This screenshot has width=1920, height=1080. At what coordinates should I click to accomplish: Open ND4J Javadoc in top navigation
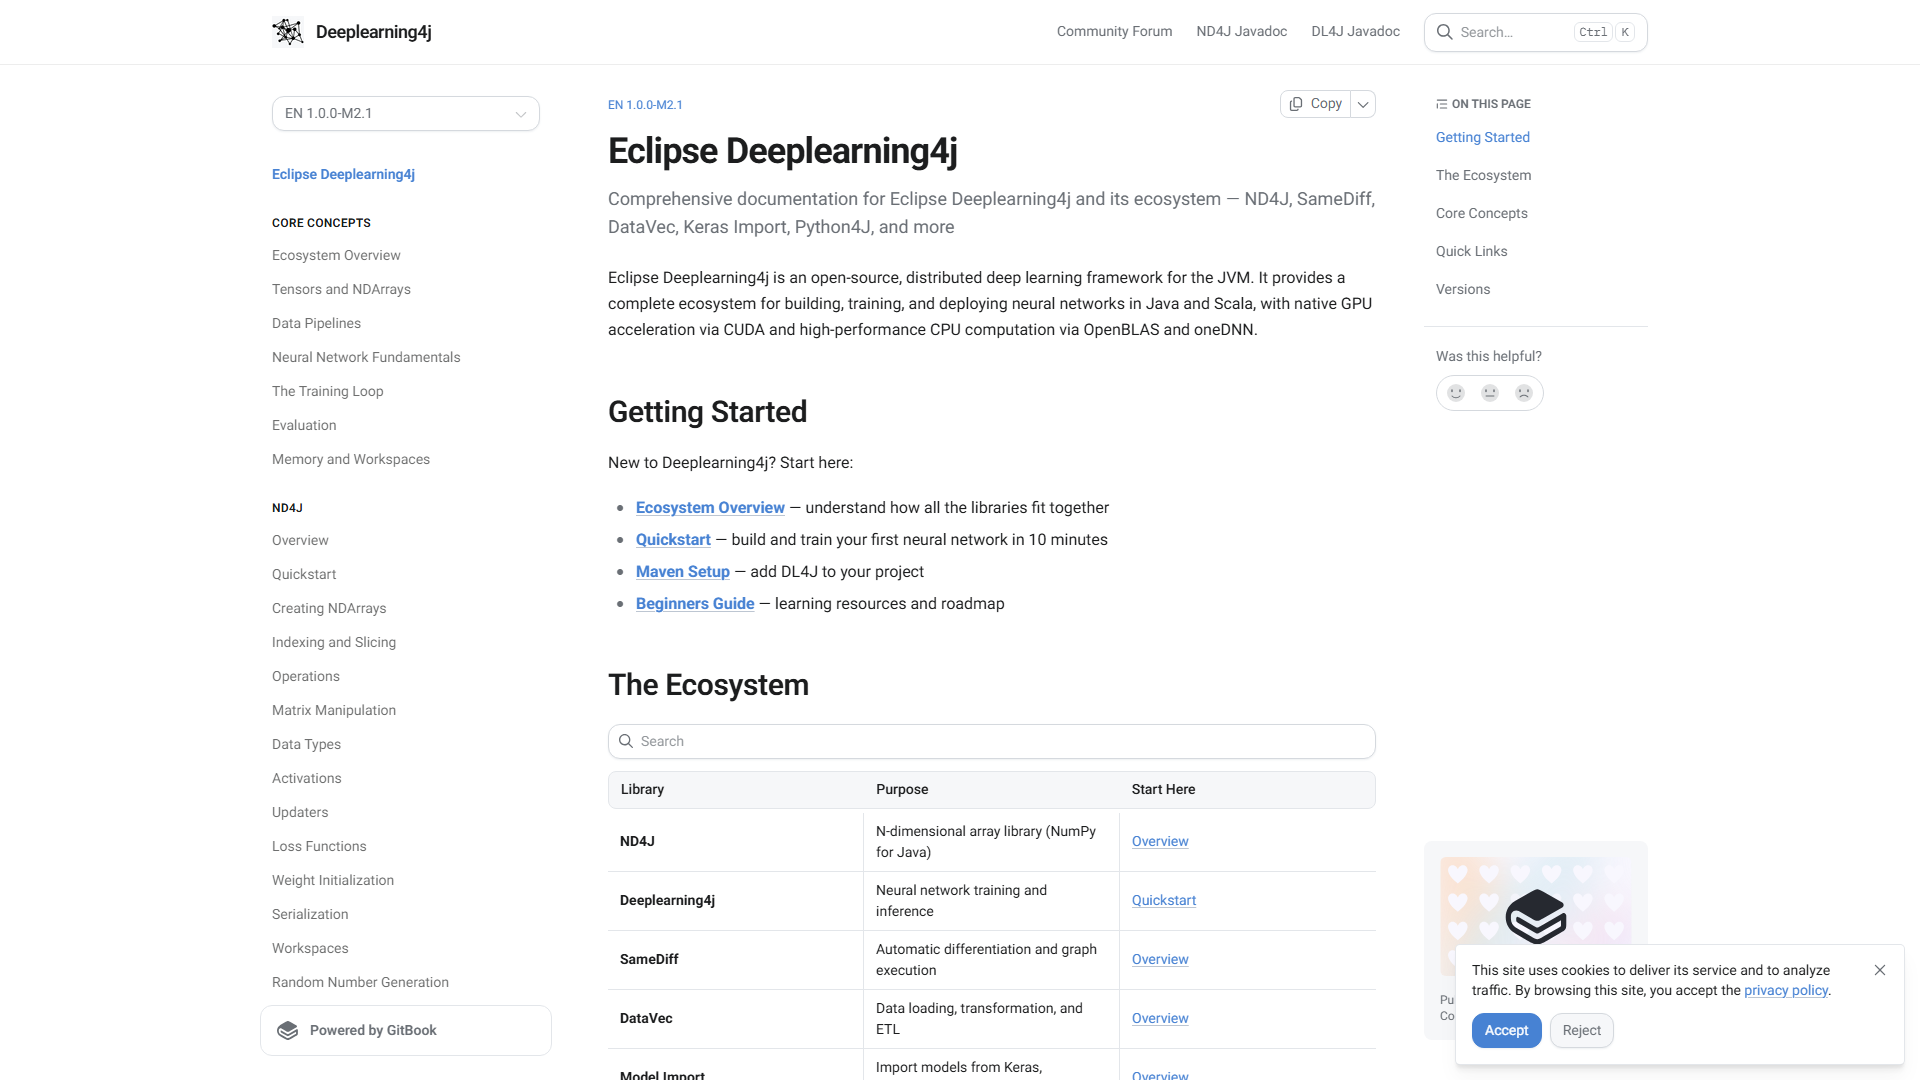(1242, 32)
